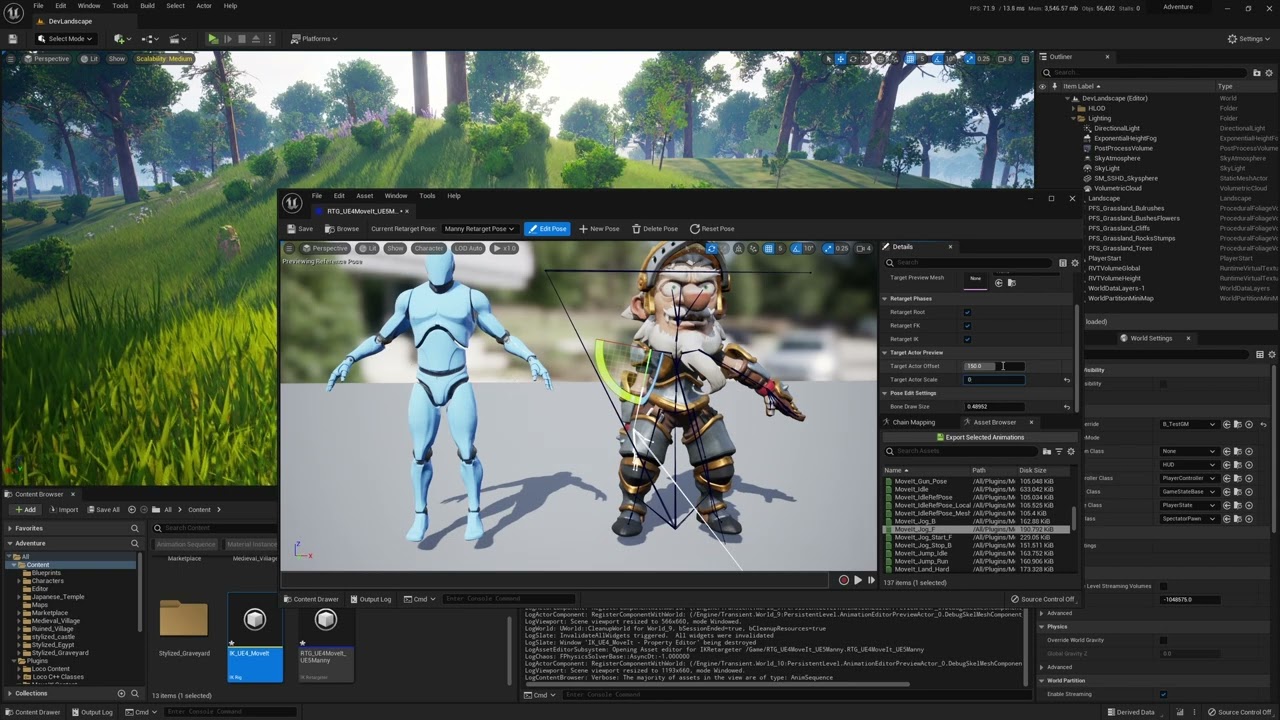Viewport: 1280px width, 720px height.
Task: Open the Current Retarget Pose dropdown
Action: 479,229
